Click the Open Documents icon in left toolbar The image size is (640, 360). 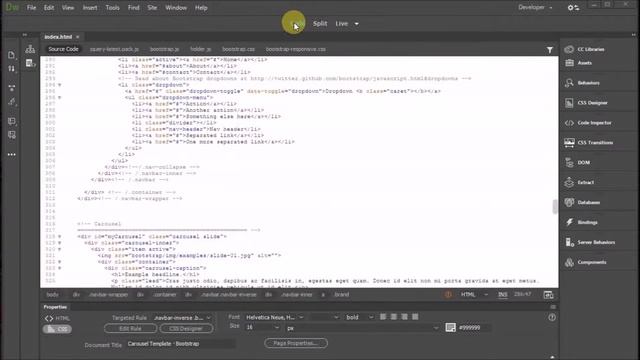tap(11, 55)
